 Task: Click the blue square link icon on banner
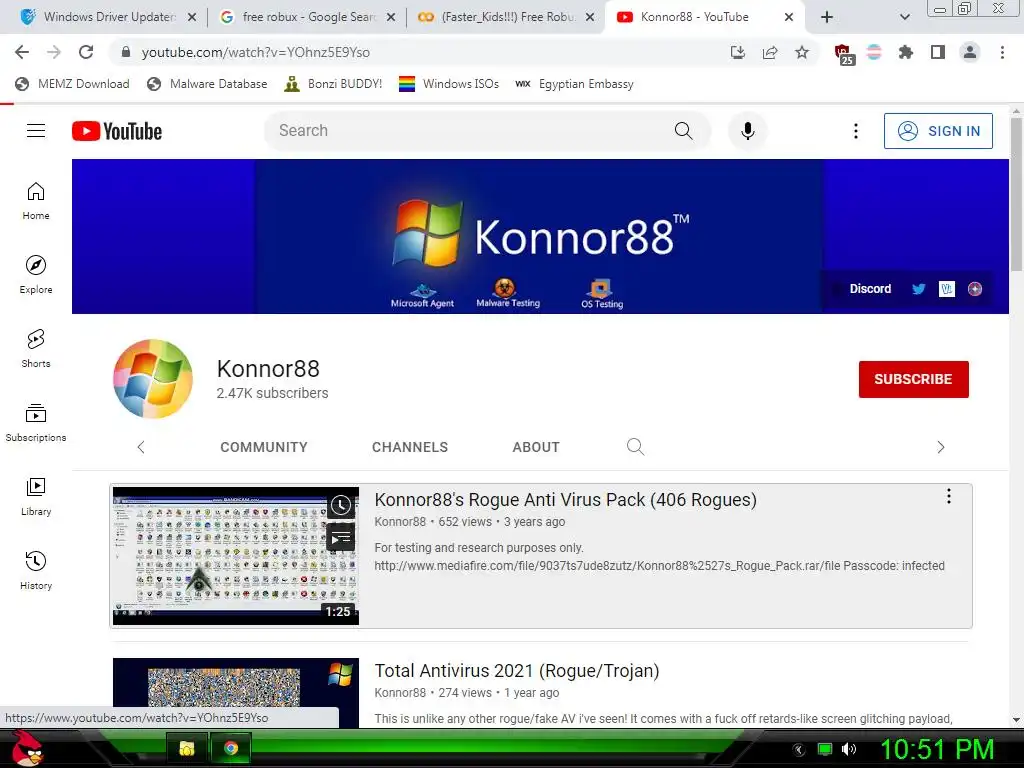947,289
